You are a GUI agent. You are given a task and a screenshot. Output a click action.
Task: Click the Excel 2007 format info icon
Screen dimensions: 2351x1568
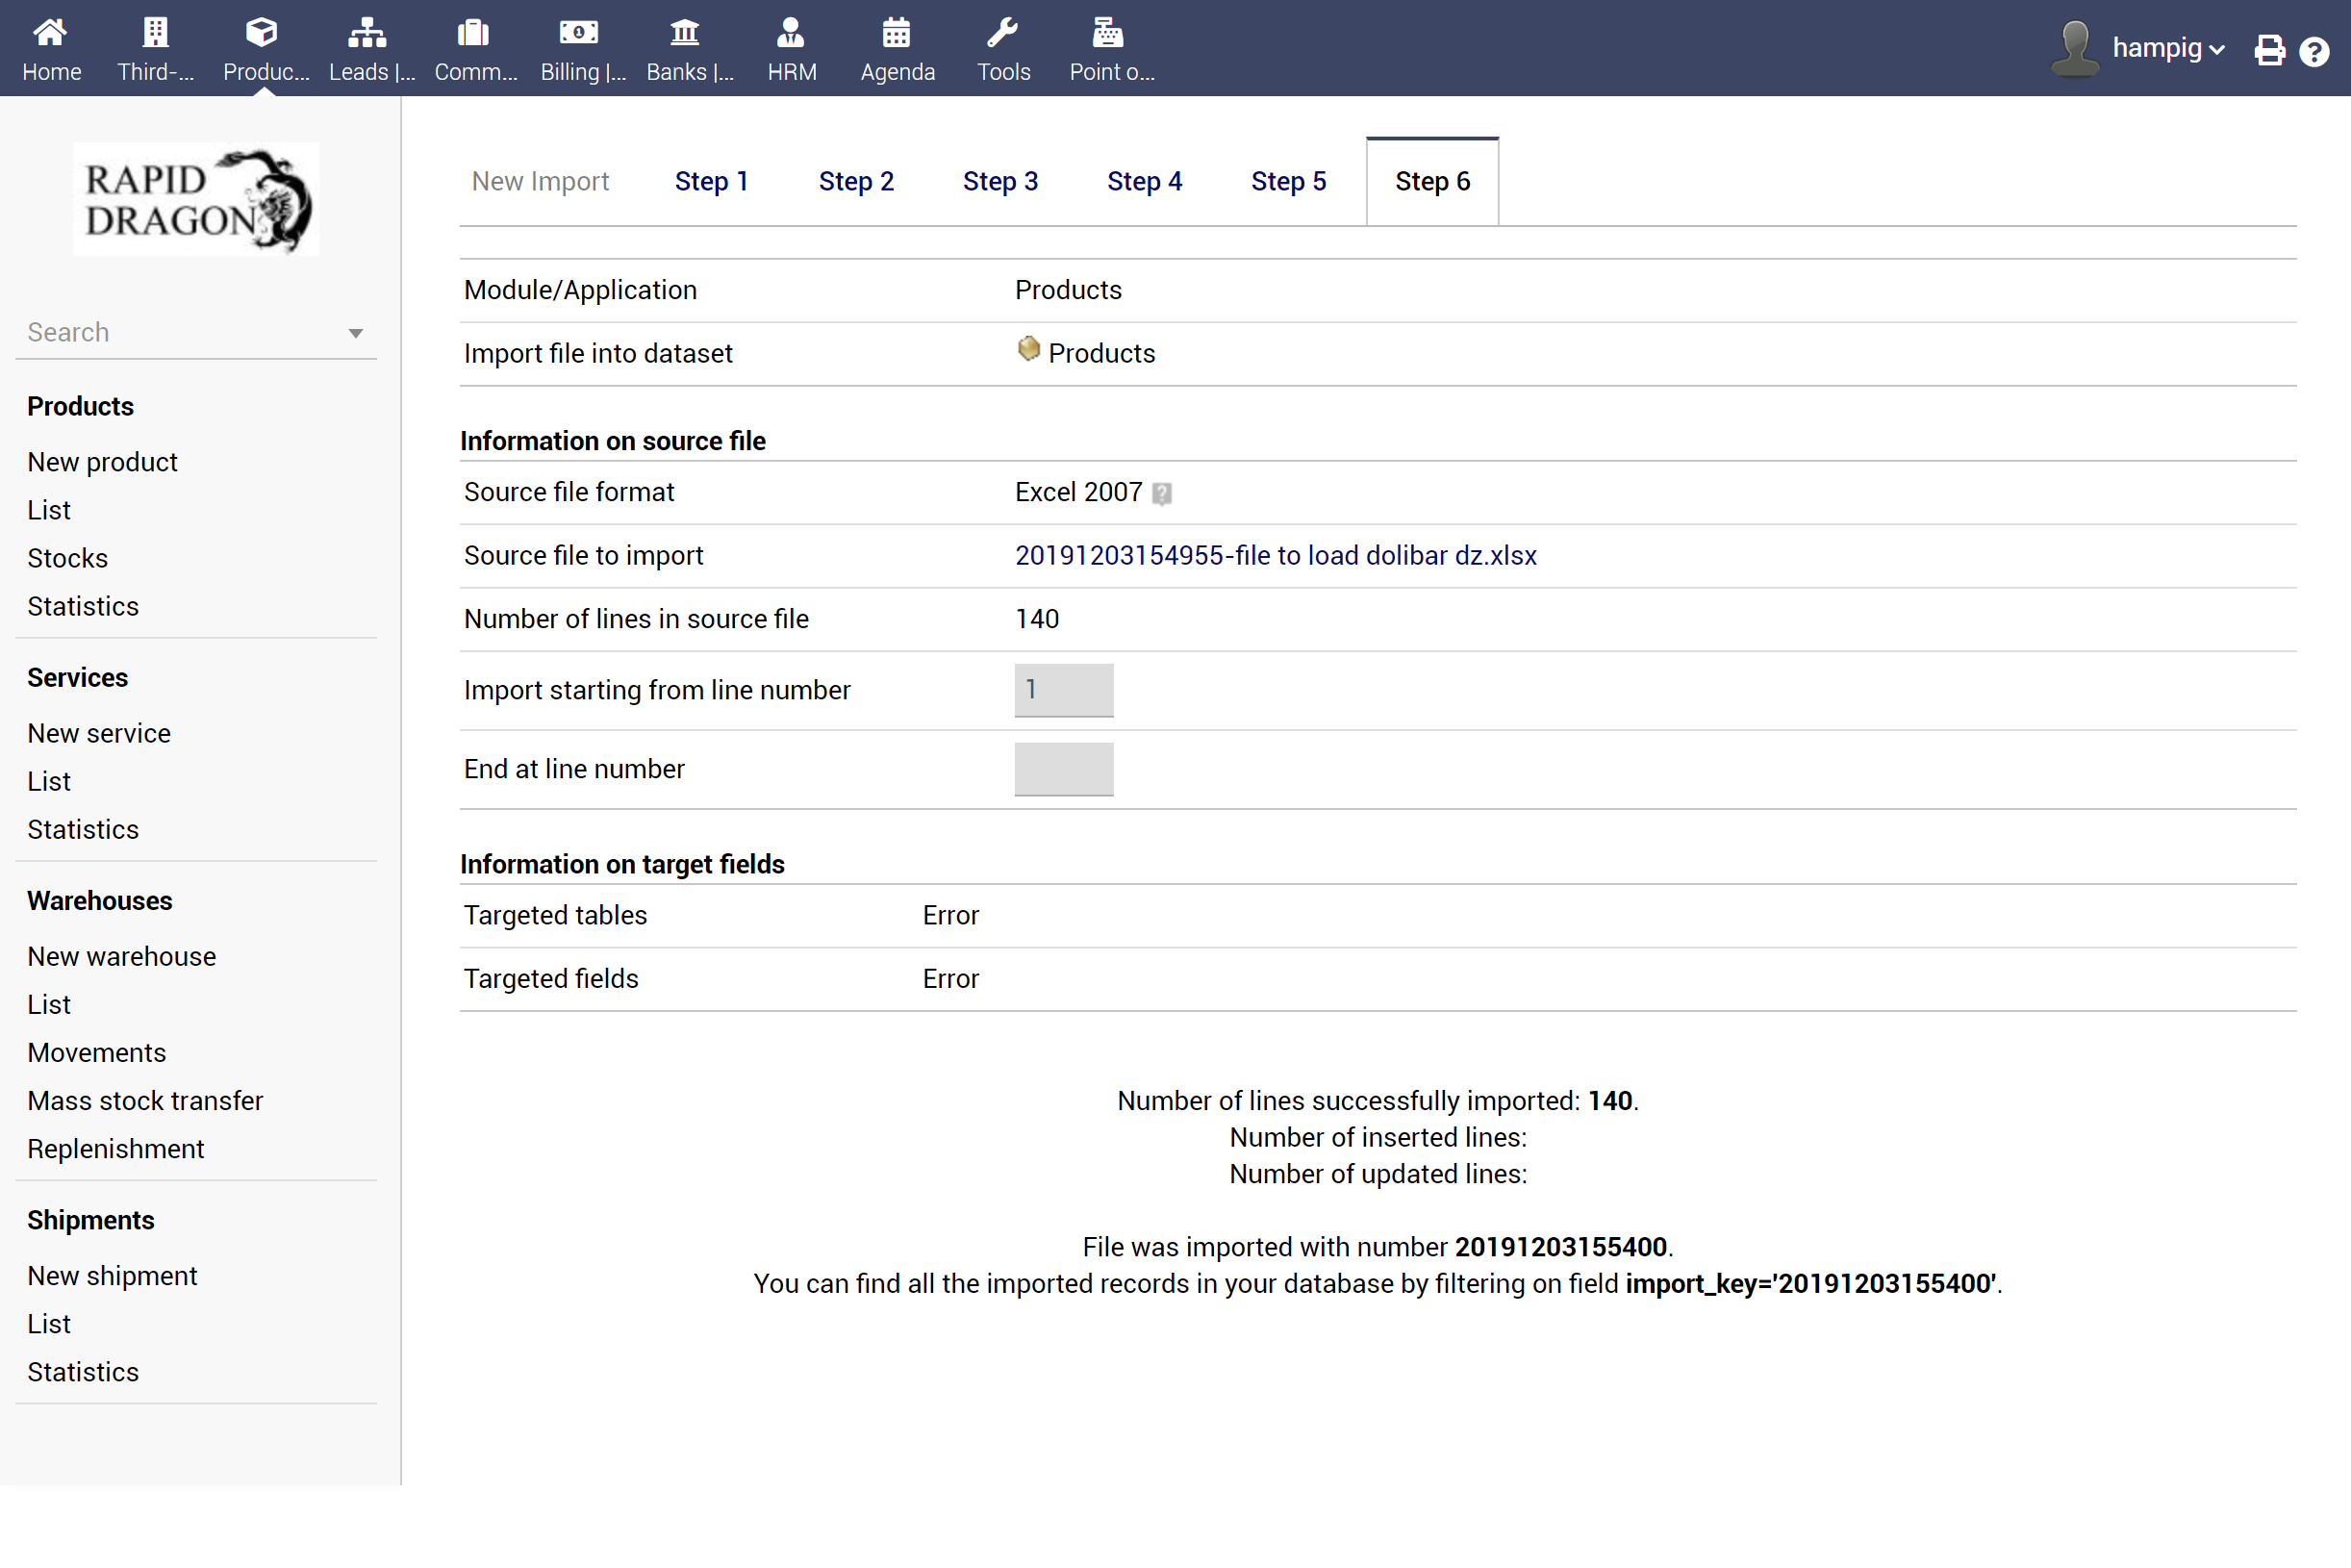pos(1162,494)
